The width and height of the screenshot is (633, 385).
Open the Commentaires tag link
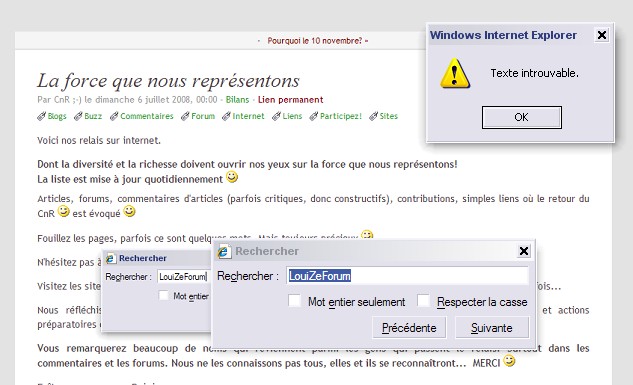click(147, 116)
